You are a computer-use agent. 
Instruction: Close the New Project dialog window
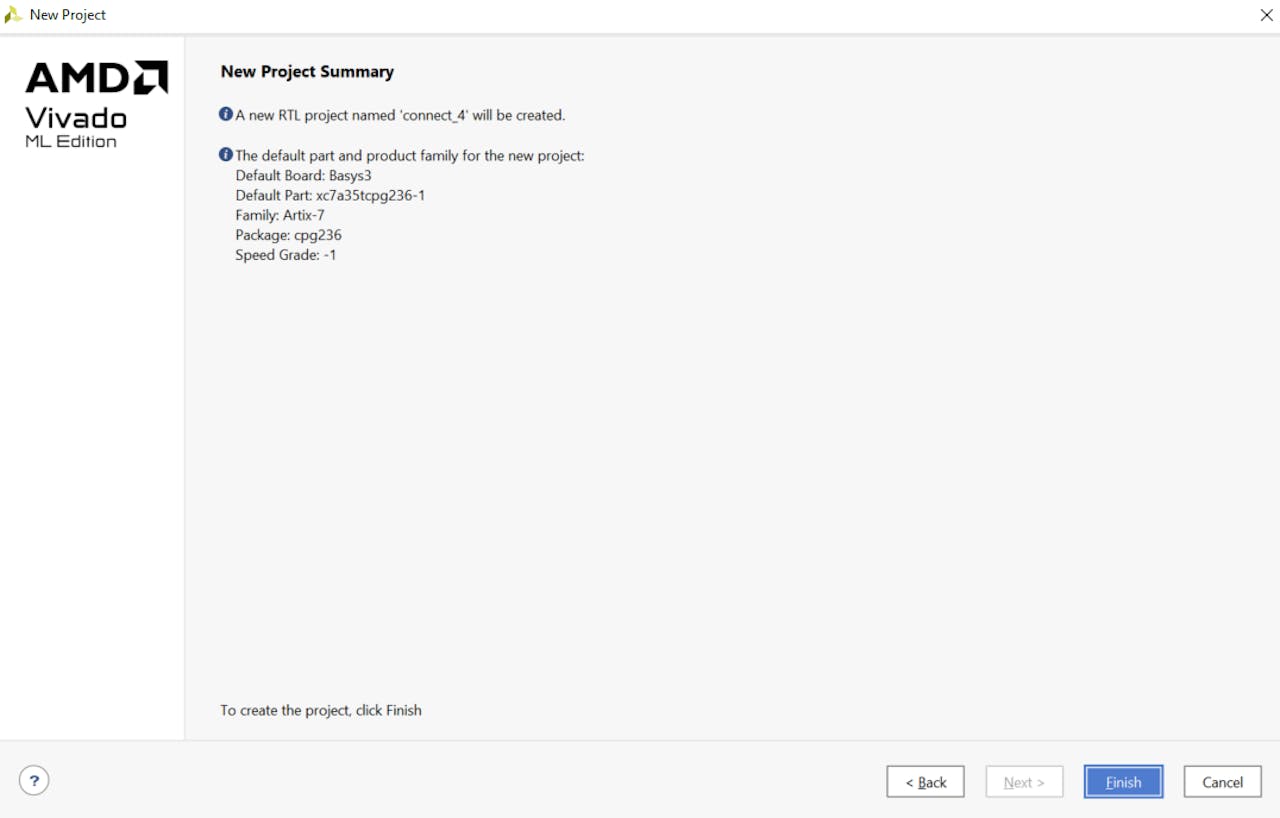click(x=1266, y=15)
